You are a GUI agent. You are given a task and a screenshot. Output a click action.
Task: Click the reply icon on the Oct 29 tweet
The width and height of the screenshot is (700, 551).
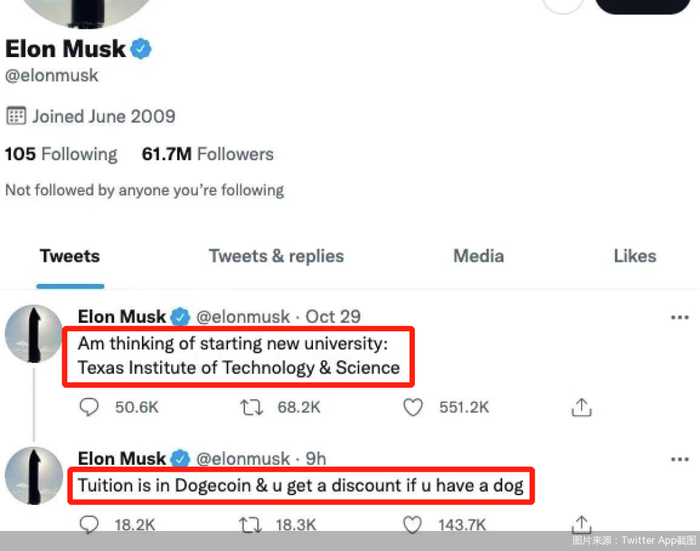(89, 407)
